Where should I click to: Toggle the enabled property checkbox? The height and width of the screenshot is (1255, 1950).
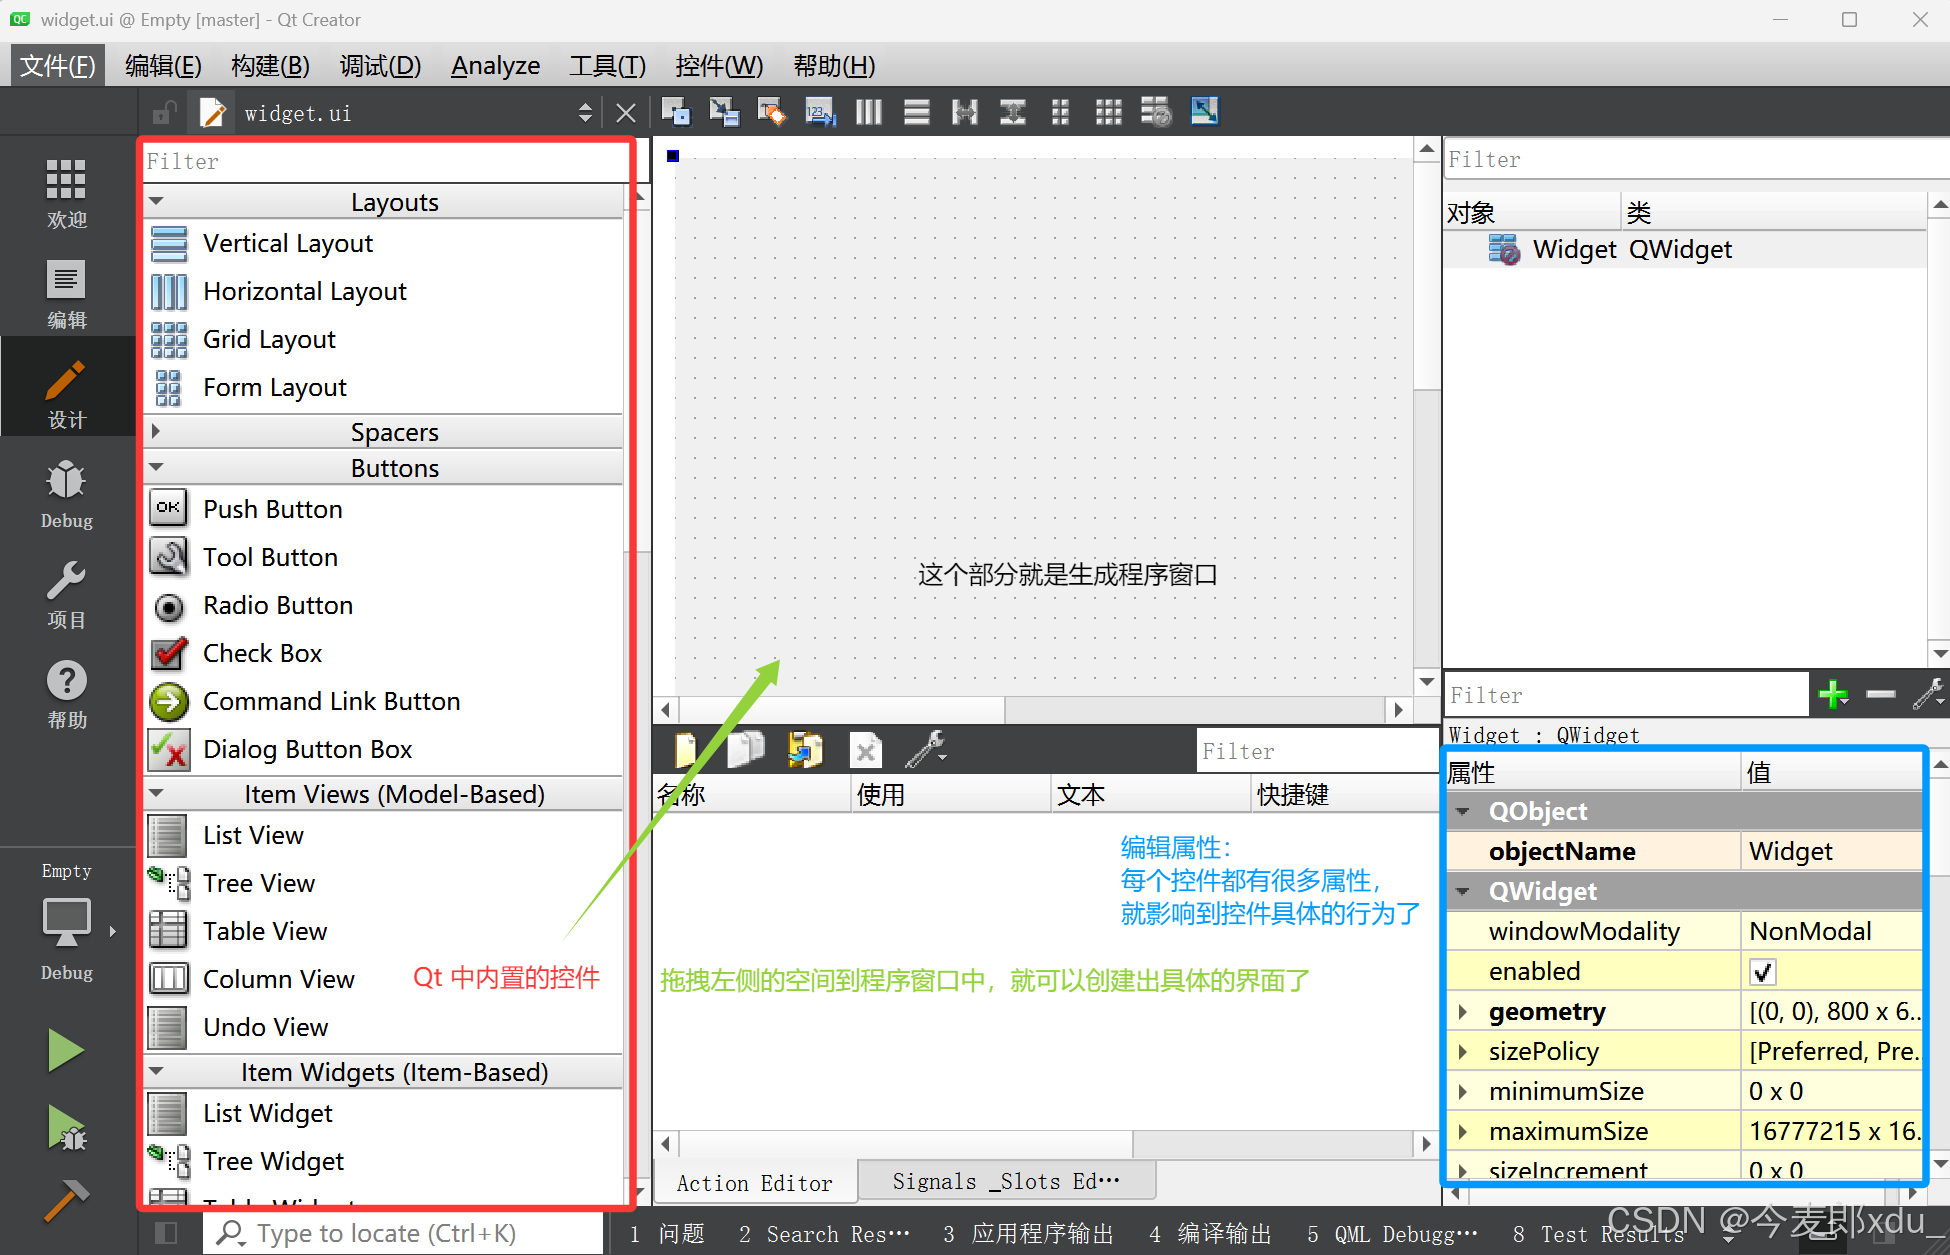[1762, 971]
